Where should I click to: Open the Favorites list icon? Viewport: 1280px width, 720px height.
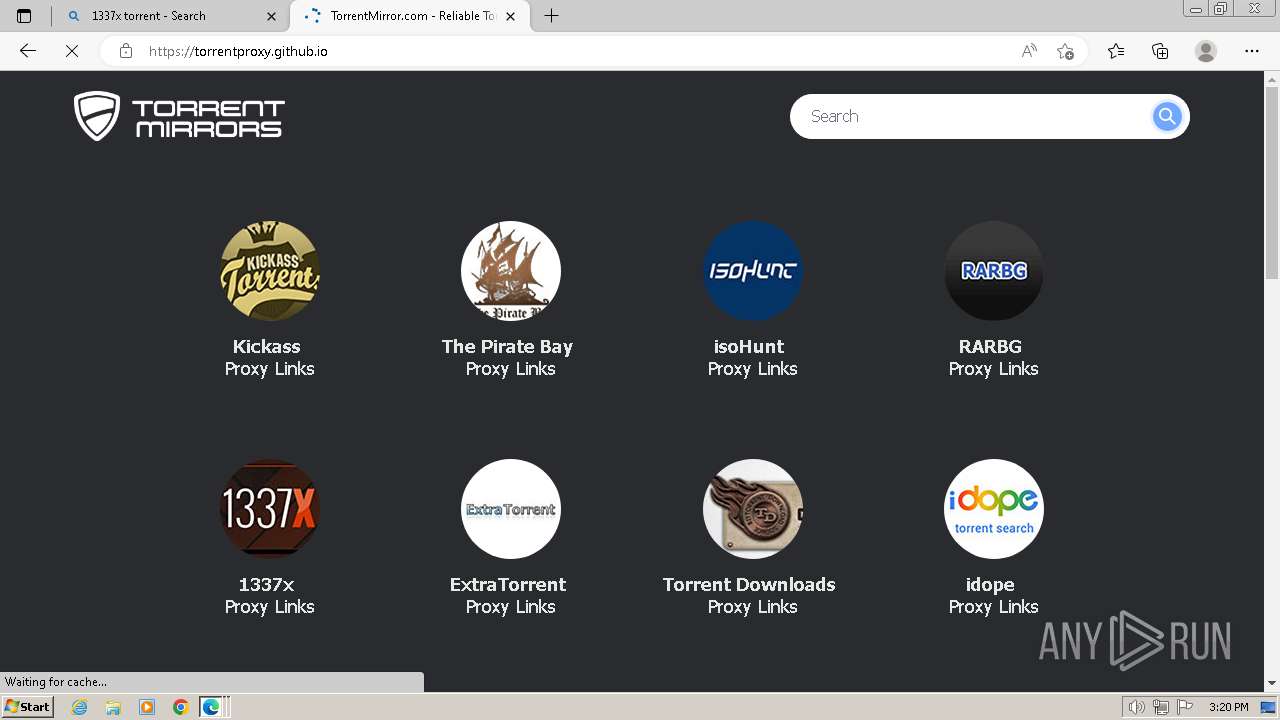(x=1116, y=51)
